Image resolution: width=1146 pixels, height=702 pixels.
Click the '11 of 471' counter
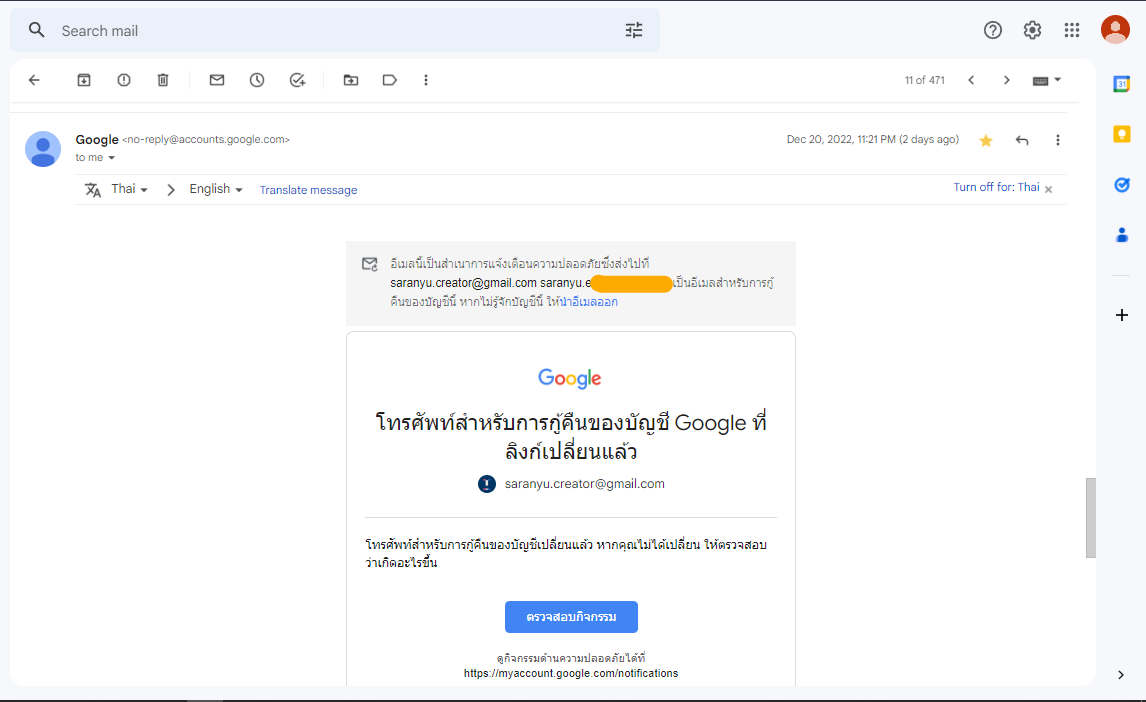(x=925, y=80)
